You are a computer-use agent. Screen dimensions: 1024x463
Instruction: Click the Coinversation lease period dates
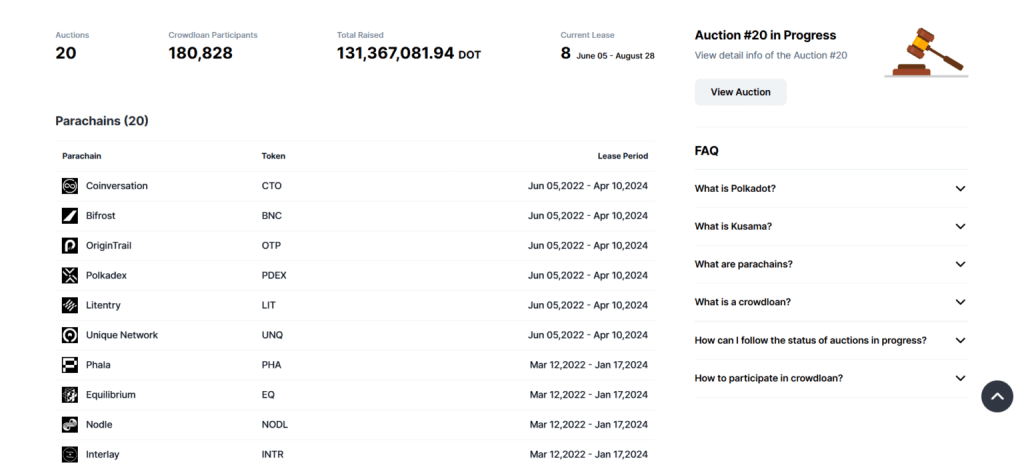[x=588, y=186]
